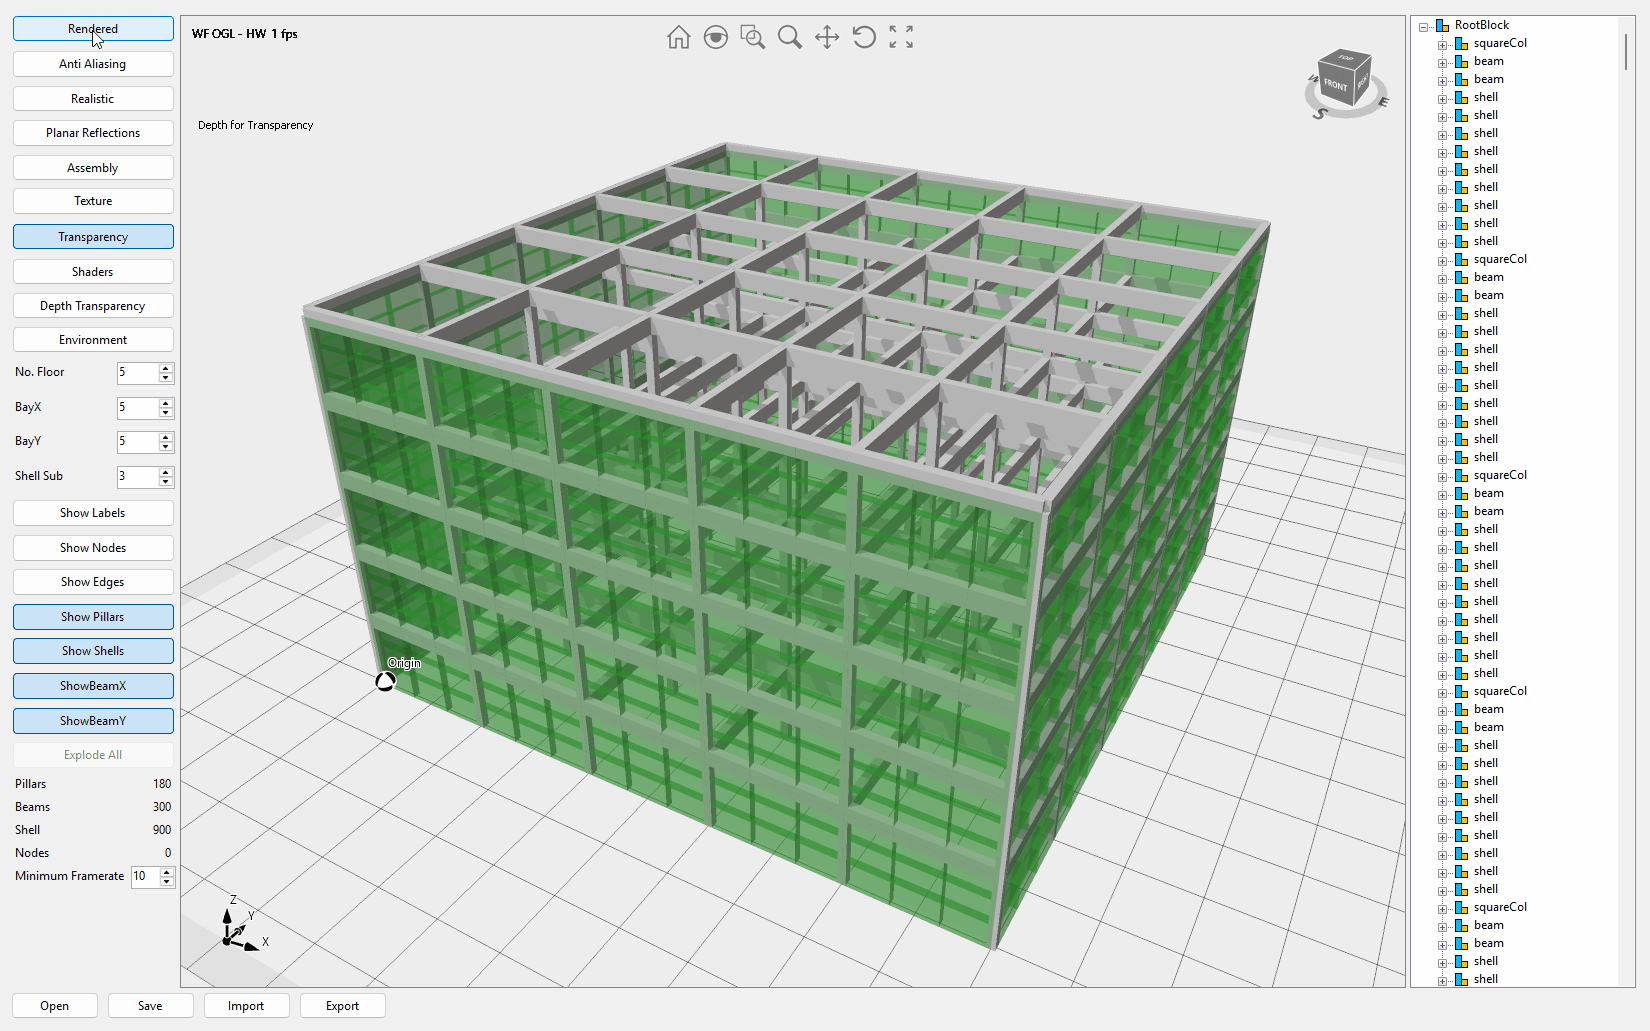Click the Home view icon
Viewport: 1650px width, 1031px height.
678,38
